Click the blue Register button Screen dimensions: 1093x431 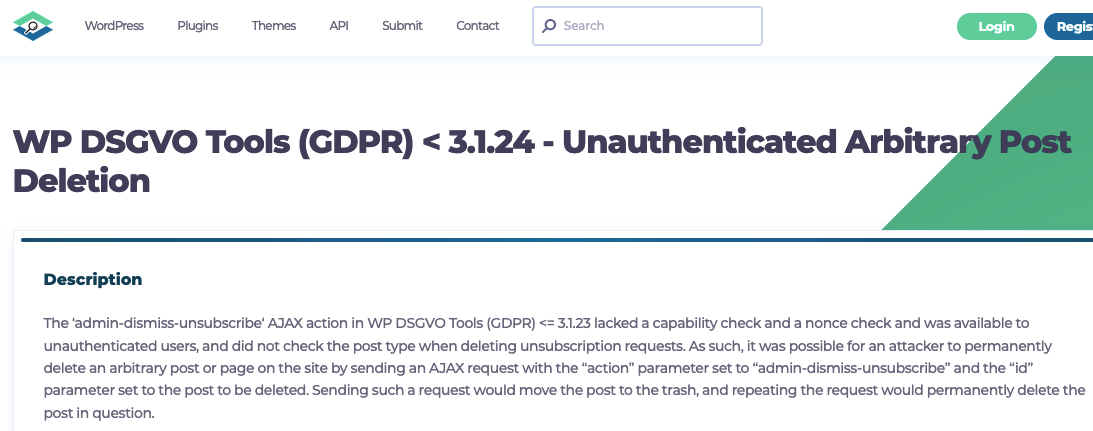click(1069, 27)
